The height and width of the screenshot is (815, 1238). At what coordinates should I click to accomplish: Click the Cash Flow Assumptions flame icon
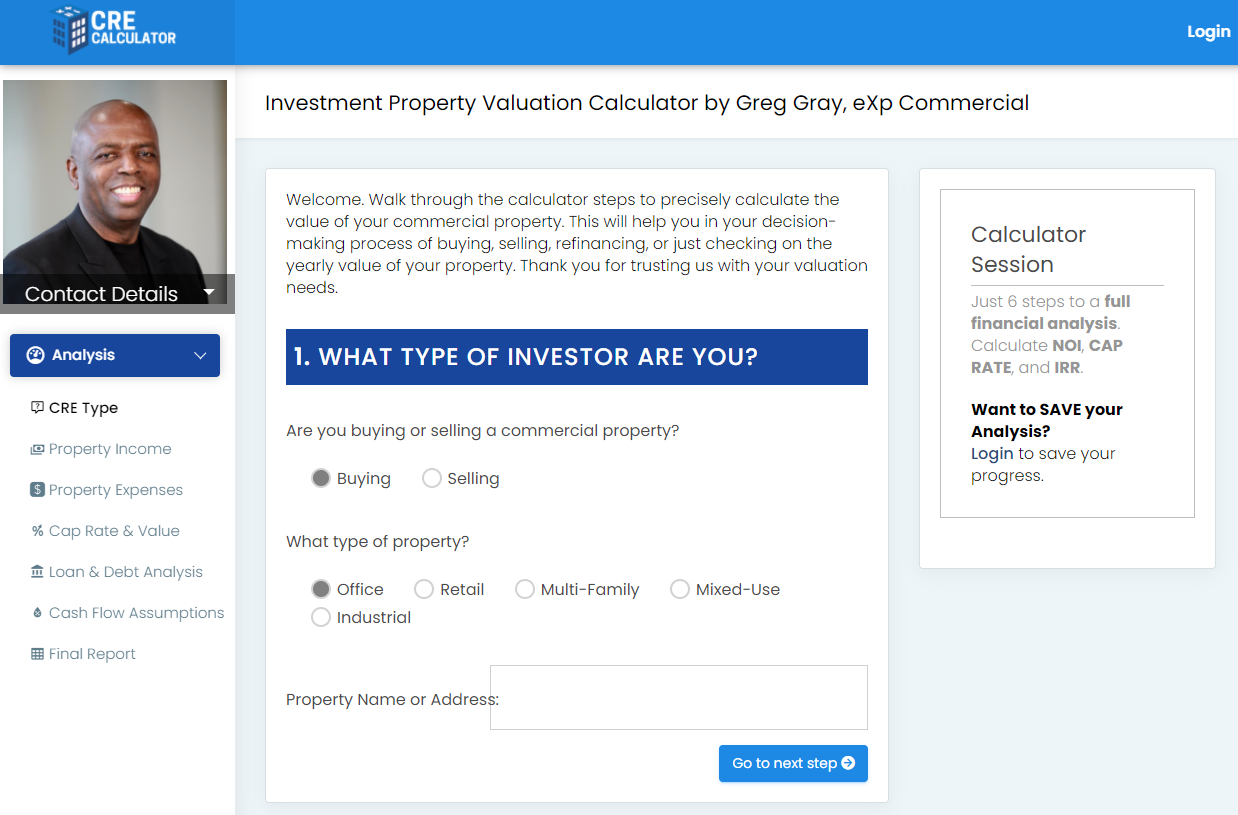tap(37, 613)
